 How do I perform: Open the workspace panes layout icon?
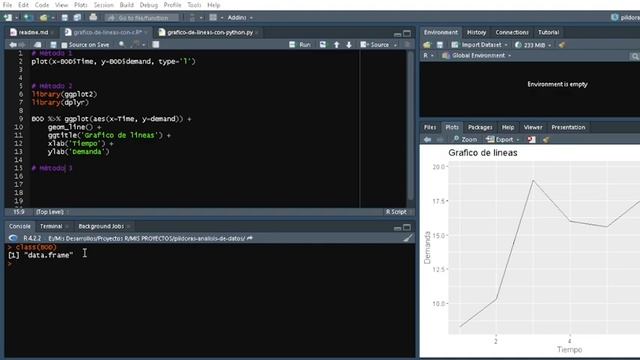[213, 18]
